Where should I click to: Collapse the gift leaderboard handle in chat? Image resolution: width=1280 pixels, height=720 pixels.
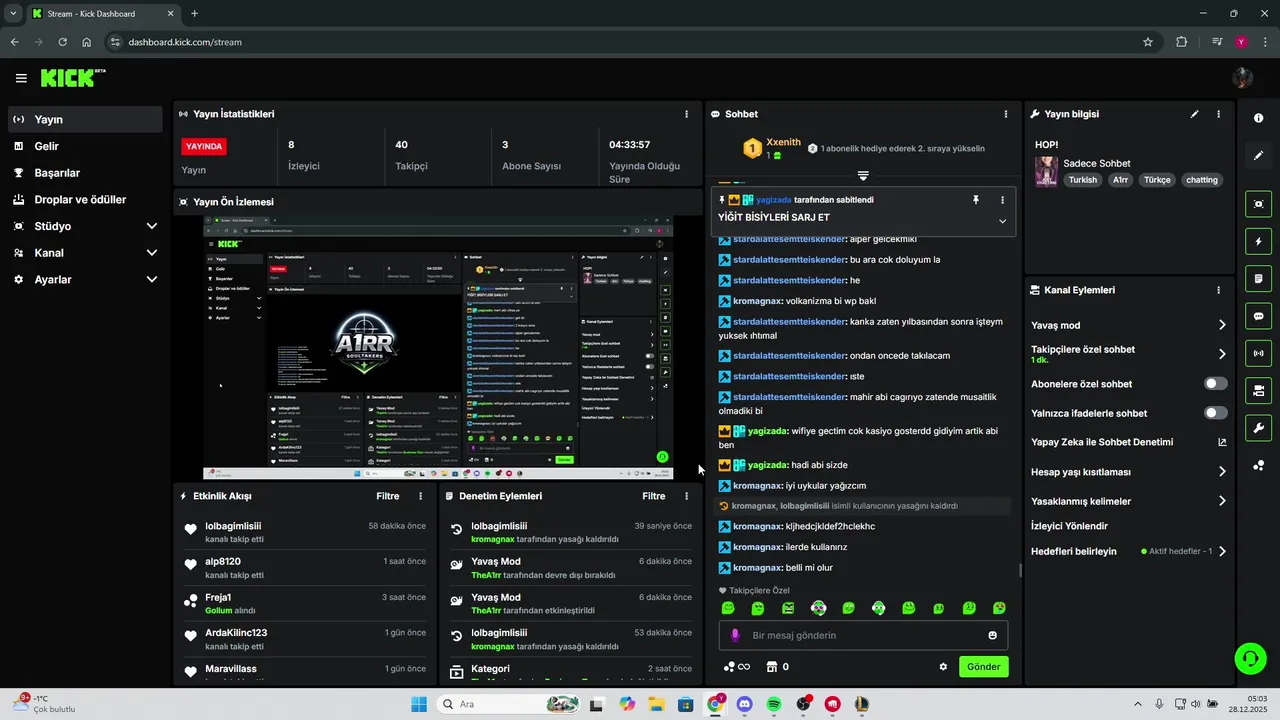click(863, 176)
